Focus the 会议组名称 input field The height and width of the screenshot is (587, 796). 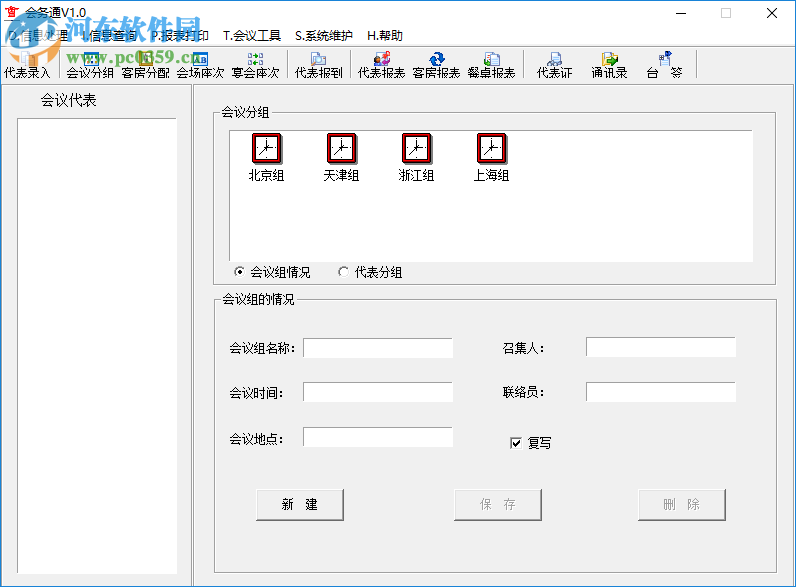[378, 348]
